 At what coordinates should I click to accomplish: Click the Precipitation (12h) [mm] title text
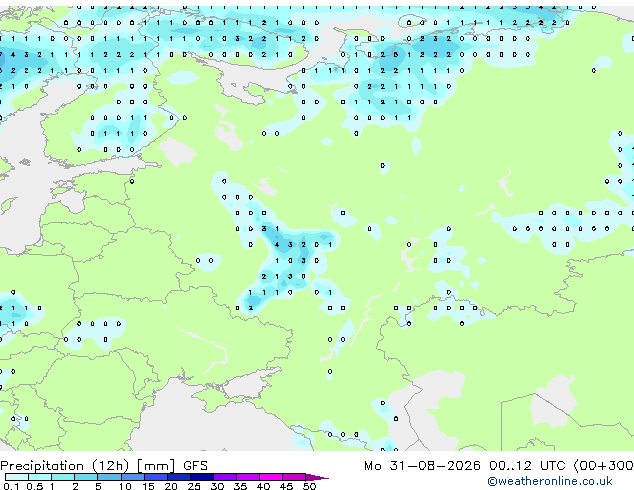coord(88,466)
